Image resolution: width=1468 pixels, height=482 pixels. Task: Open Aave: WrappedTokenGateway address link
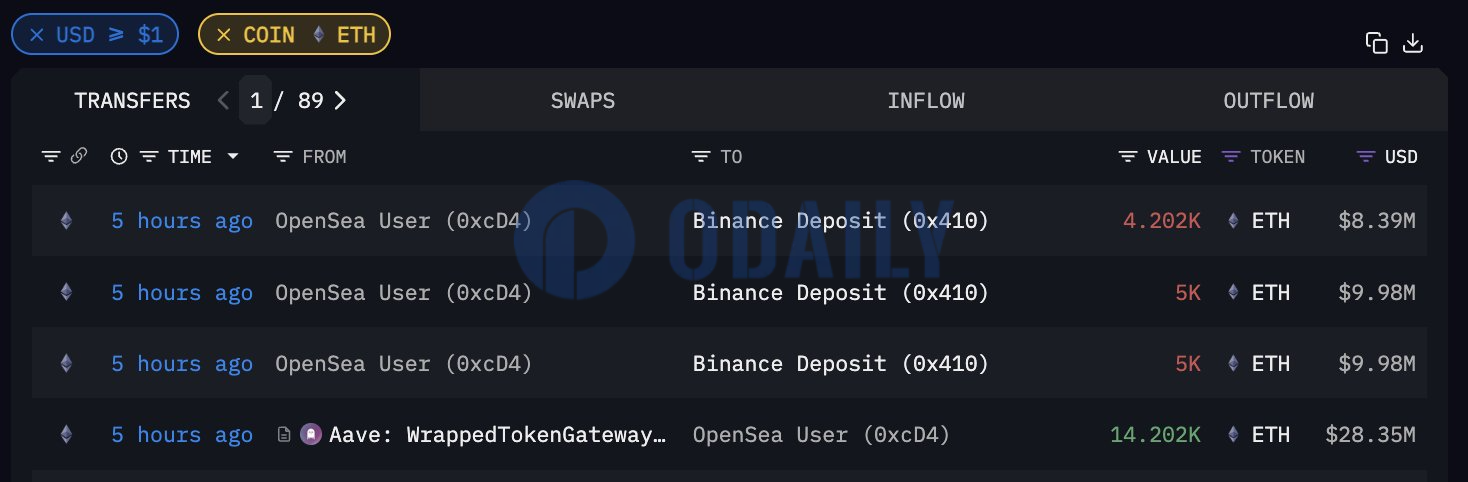tap(496, 435)
